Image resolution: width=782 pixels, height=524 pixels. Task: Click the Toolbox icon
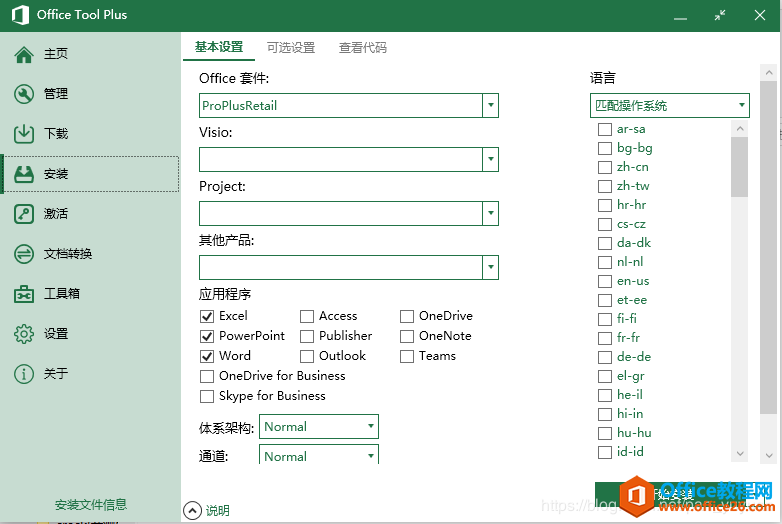tap(24, 294)
